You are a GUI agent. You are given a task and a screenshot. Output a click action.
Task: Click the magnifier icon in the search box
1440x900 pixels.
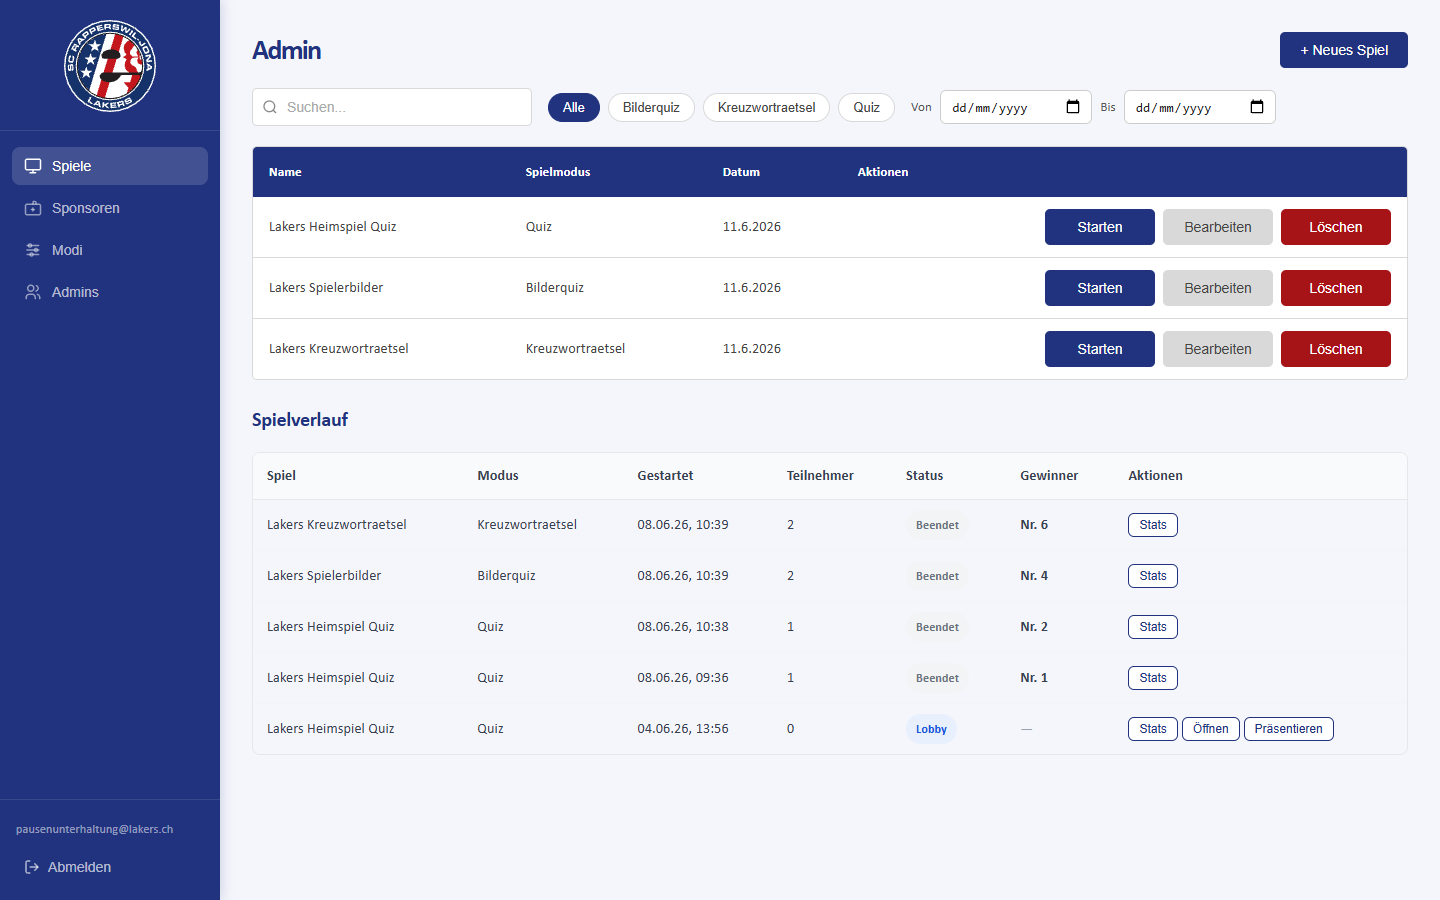pyautogui.click(x=270, y=107)
